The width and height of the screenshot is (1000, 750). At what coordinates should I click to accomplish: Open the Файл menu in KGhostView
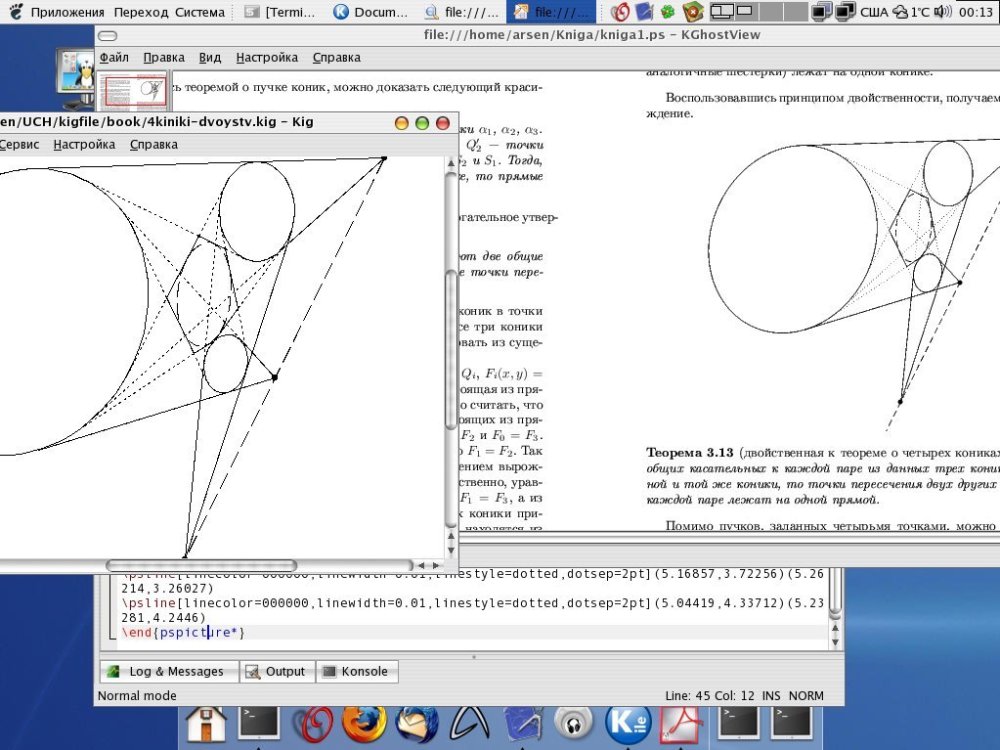click(114, 57)
